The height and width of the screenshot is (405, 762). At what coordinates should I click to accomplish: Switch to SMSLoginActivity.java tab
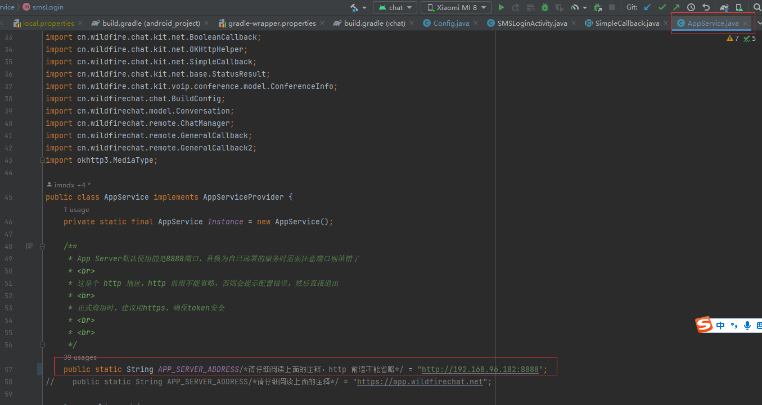(531, 23)
